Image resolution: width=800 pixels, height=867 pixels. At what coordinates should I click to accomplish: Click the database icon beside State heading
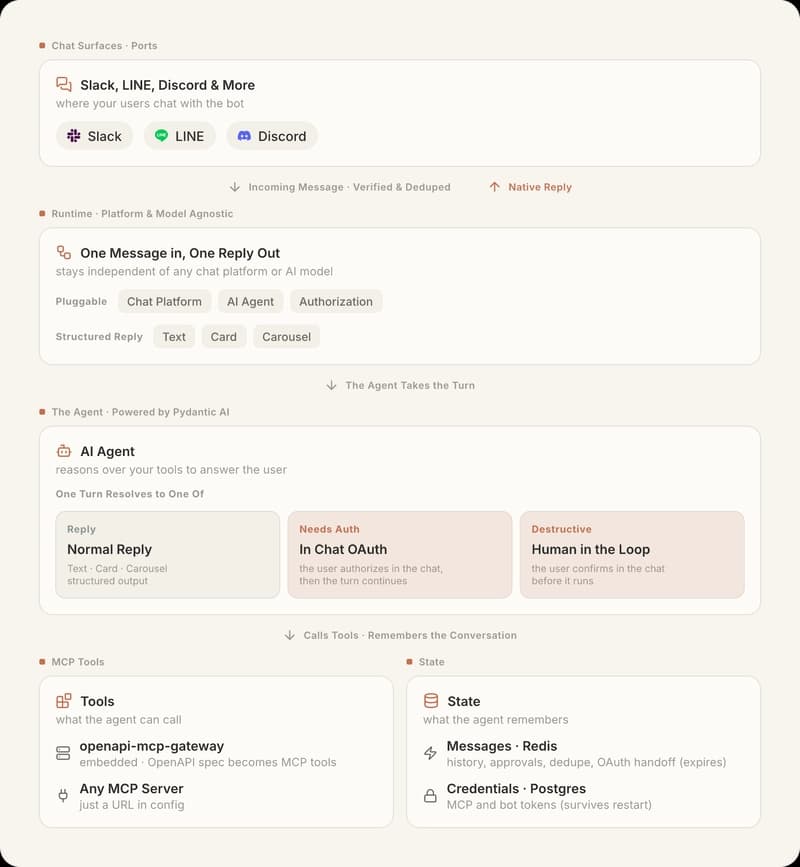coord(431,701)
